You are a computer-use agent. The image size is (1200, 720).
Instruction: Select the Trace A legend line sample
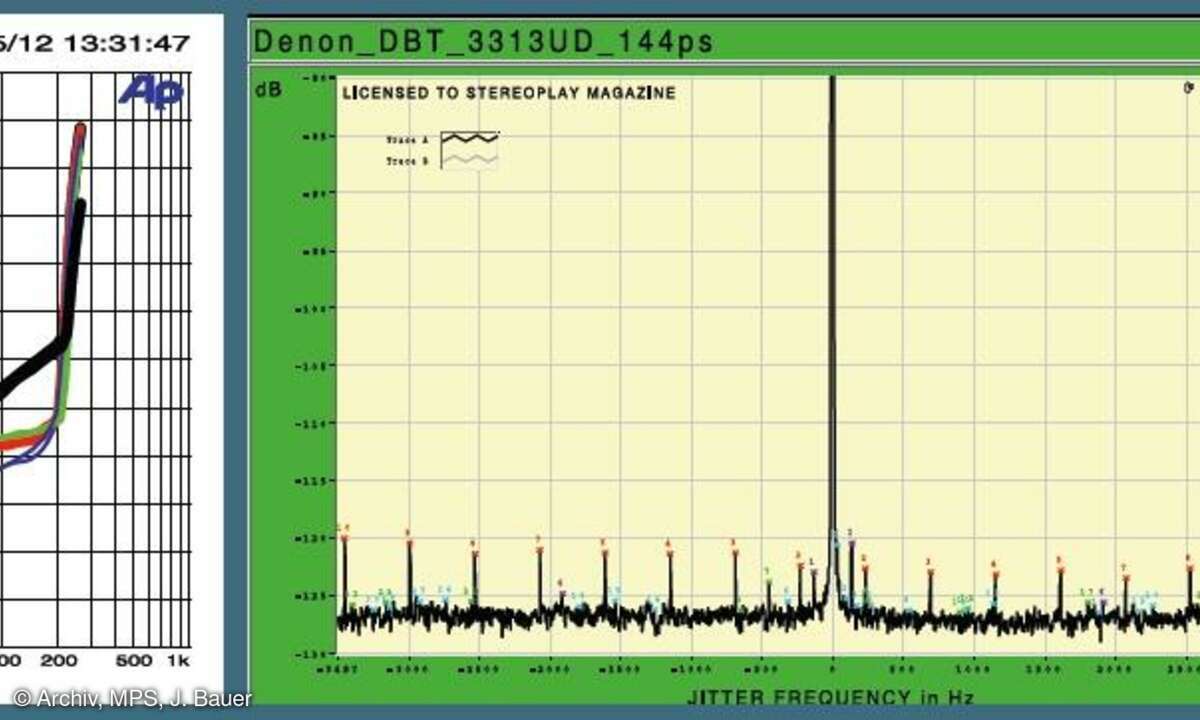click(470, 138)
